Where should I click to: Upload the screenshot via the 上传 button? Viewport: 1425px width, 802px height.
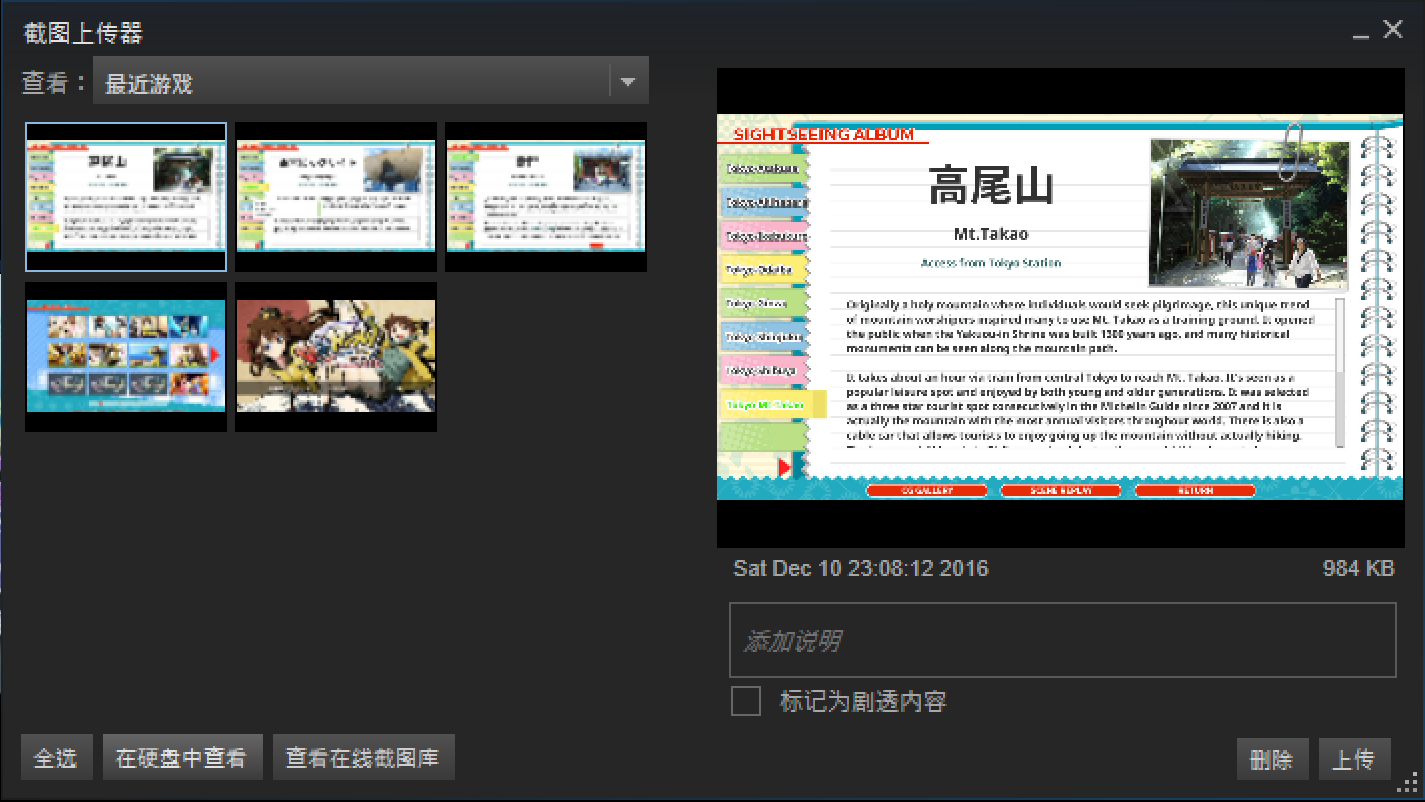coord(1354,759)
